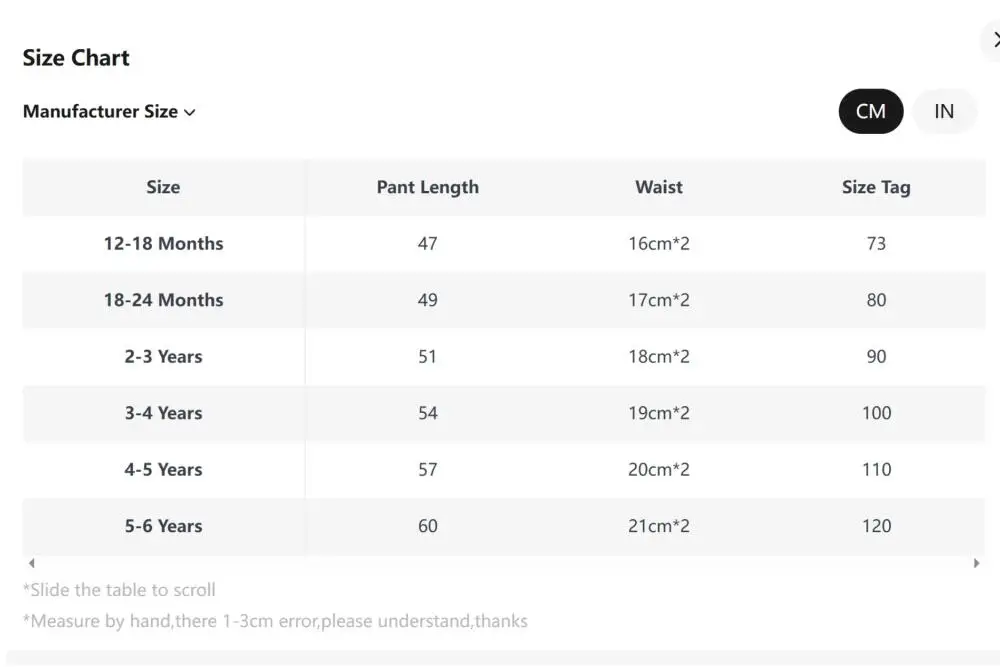
Task: Click the Pant Length column header
Action: pyautogui.click(x=427, y=187)
